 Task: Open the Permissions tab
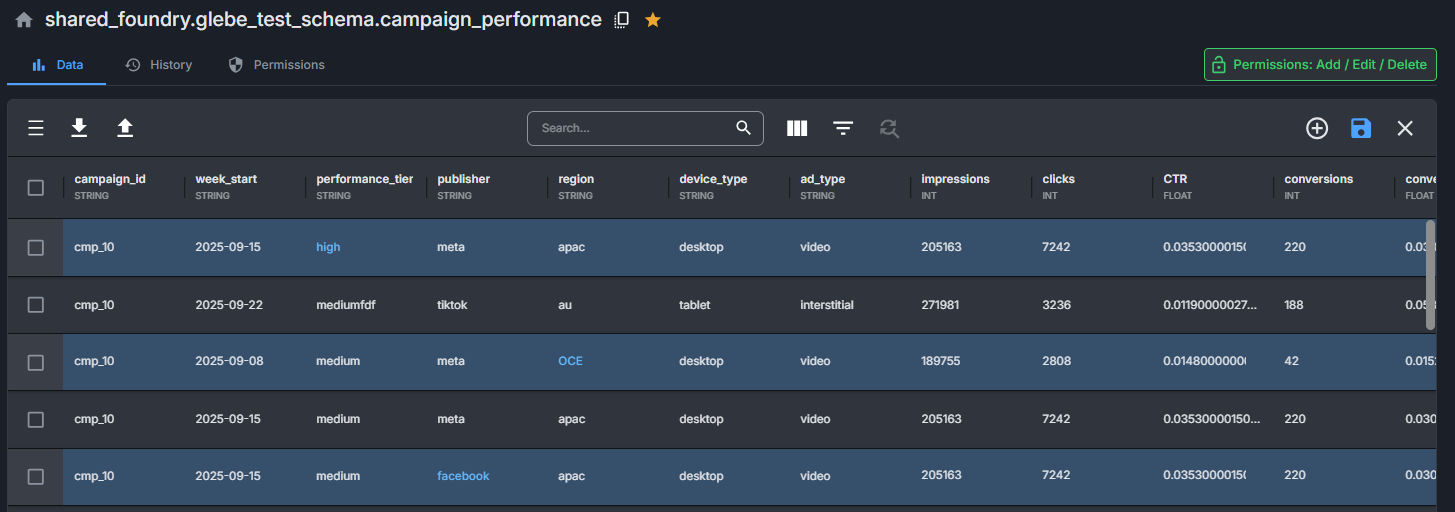pyautogui.click(x=277, y=65)
